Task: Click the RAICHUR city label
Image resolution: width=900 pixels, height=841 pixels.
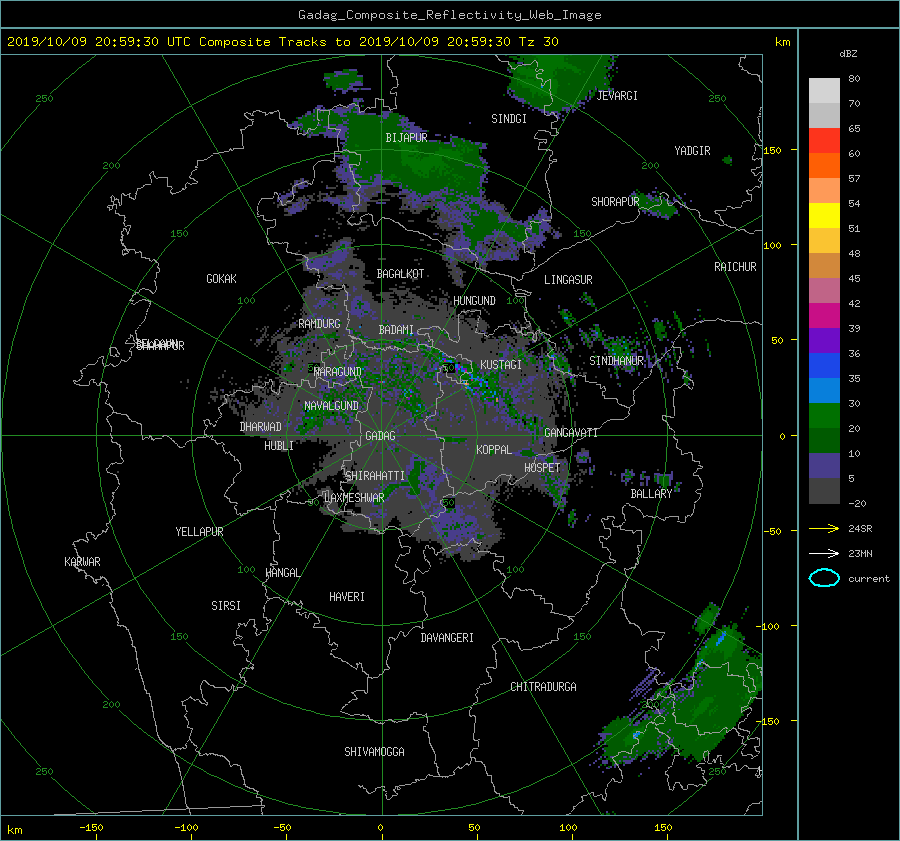Action: (x=735, y=267)
